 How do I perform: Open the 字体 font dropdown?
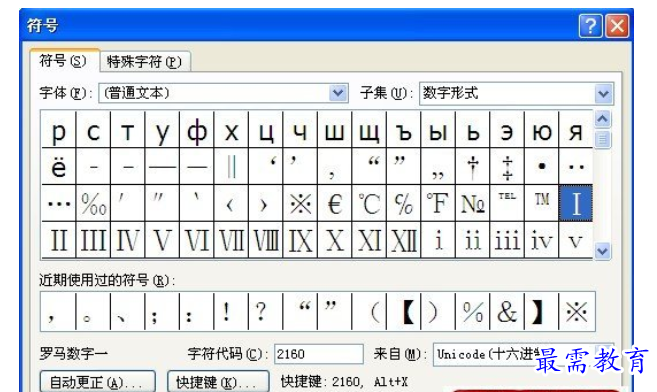coord(224,93)
